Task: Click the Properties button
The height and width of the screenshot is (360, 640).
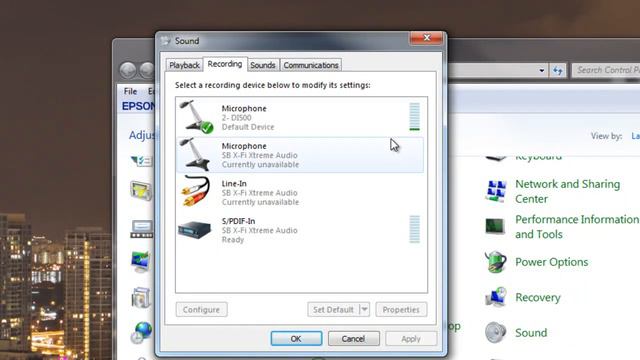Action: click(401, 309)
